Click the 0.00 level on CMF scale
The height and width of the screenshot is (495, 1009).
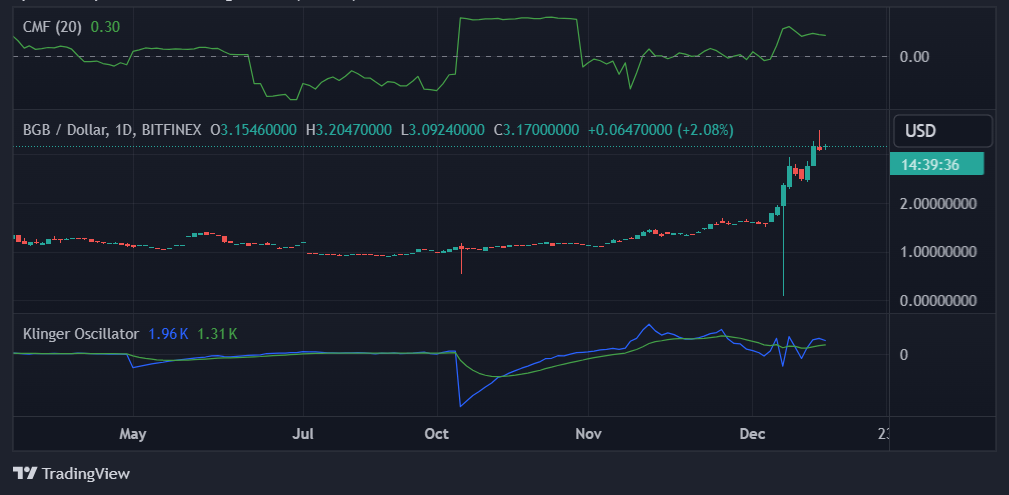915,56
